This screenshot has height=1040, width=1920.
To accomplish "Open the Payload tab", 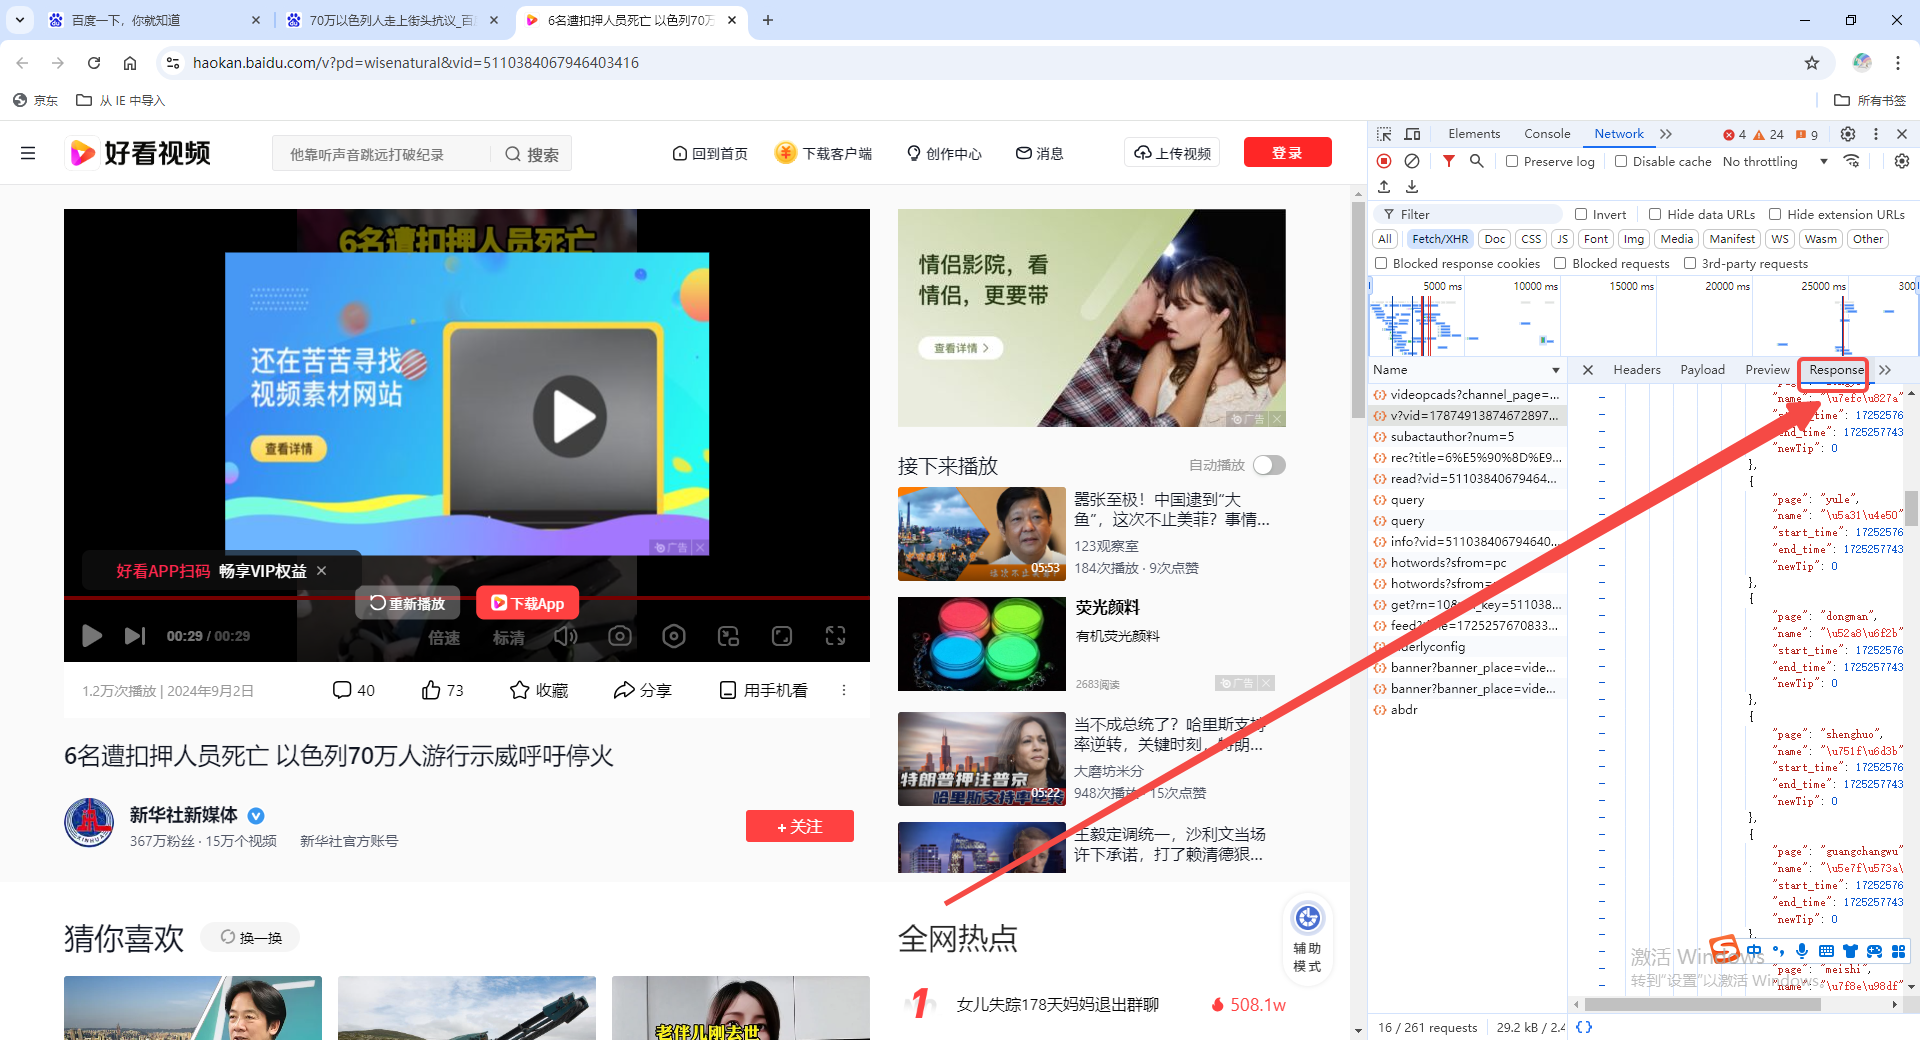I will coord(1702,370).
